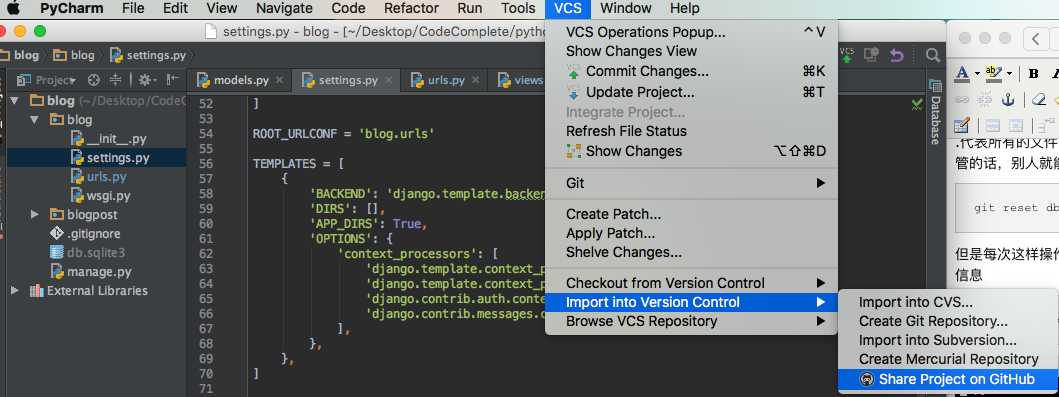Click the collapse all icon in Project panel

pos(115,80)
